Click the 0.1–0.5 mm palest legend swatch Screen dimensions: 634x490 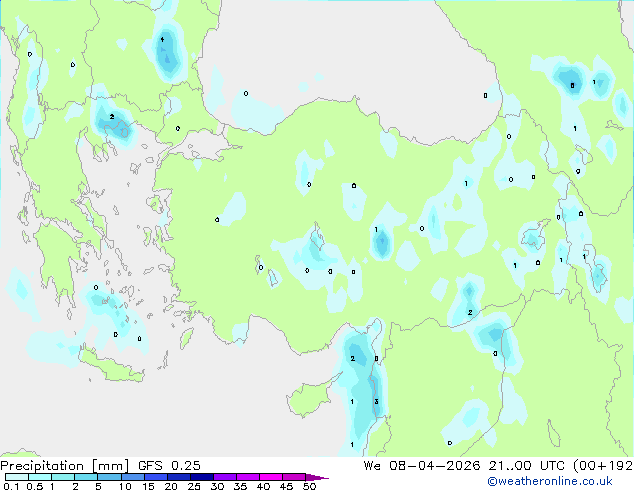[17, 477]
